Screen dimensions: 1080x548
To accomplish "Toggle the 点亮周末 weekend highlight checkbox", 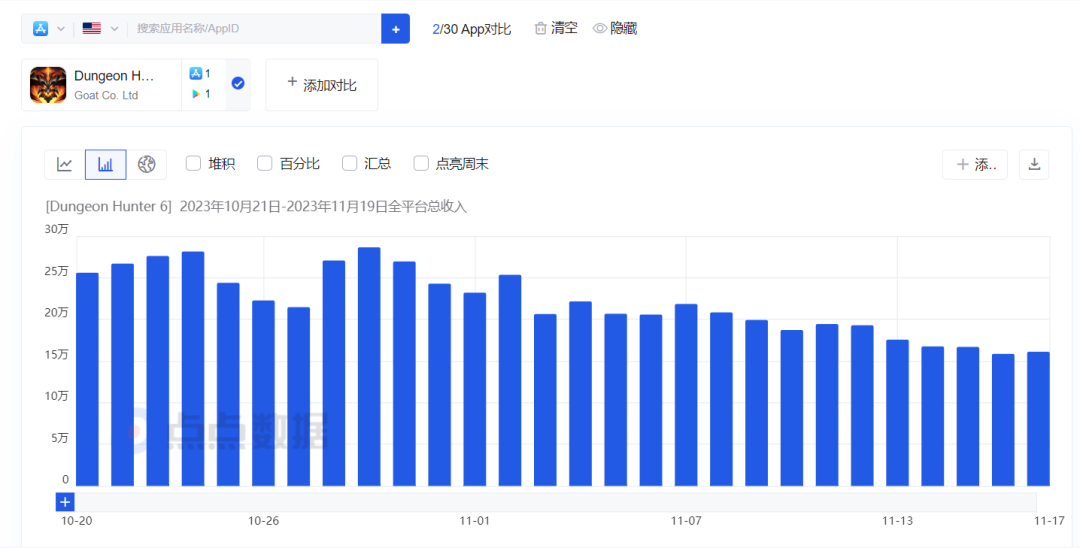I will [421, 164].
